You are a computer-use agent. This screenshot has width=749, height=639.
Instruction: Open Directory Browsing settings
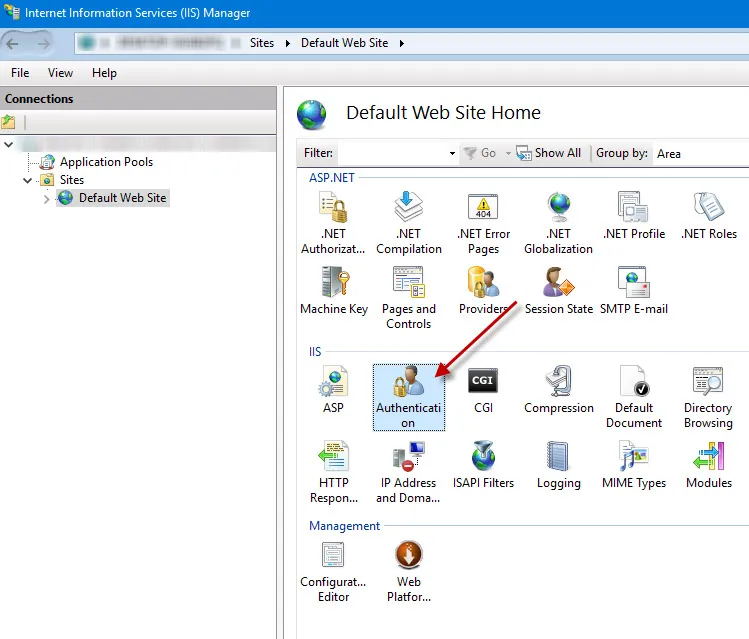[x=708, y=397]
